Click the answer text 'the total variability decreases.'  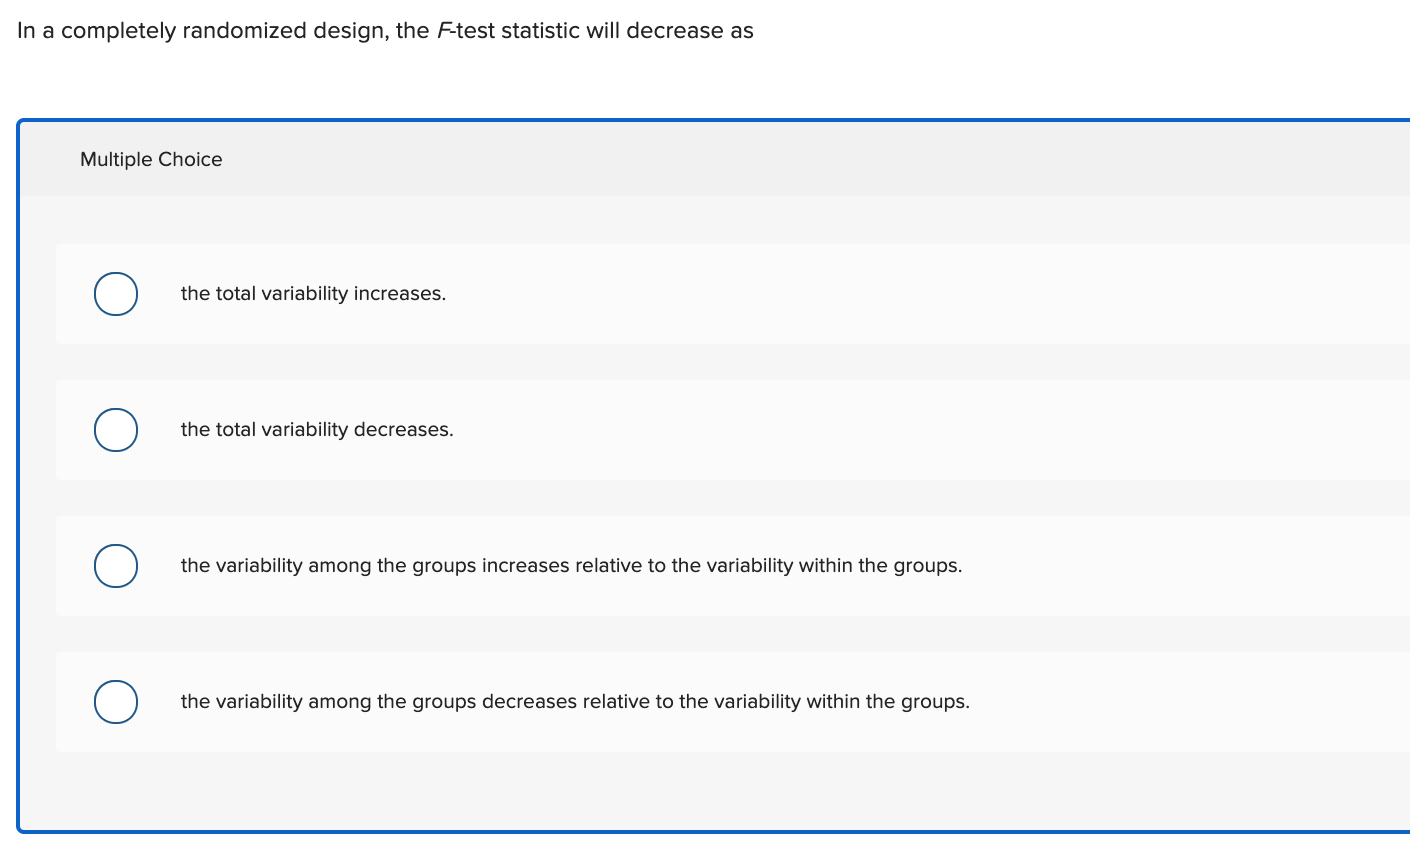[316, 429]
